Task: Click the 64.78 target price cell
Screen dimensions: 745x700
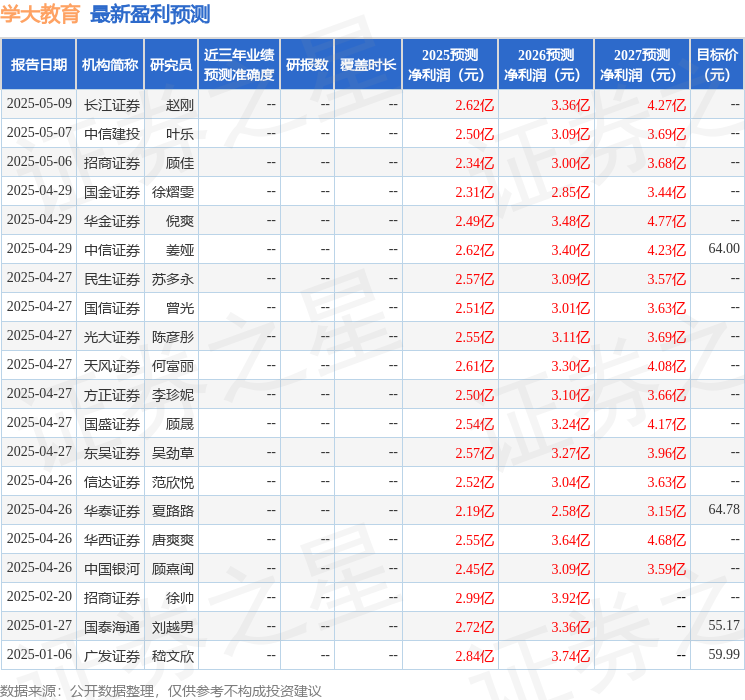Action: click(723, 510)
